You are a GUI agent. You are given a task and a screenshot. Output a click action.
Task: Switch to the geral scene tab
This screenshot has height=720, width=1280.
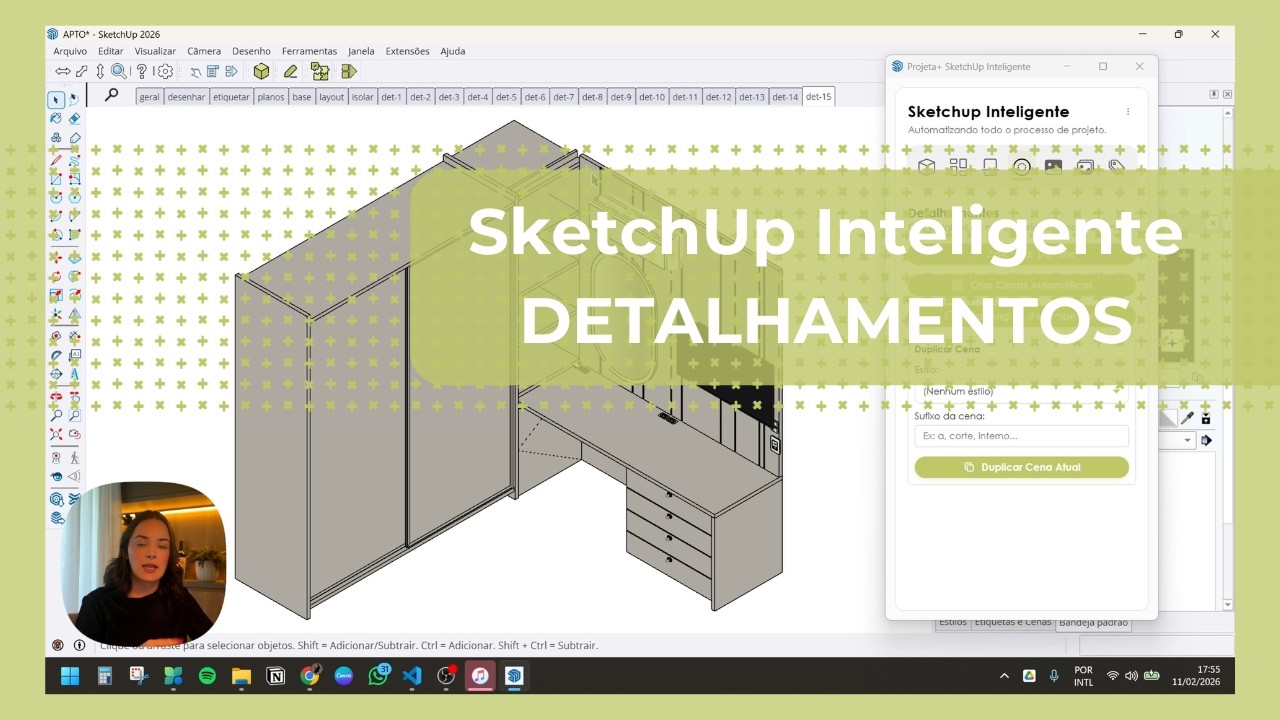(x=149, y=97)
